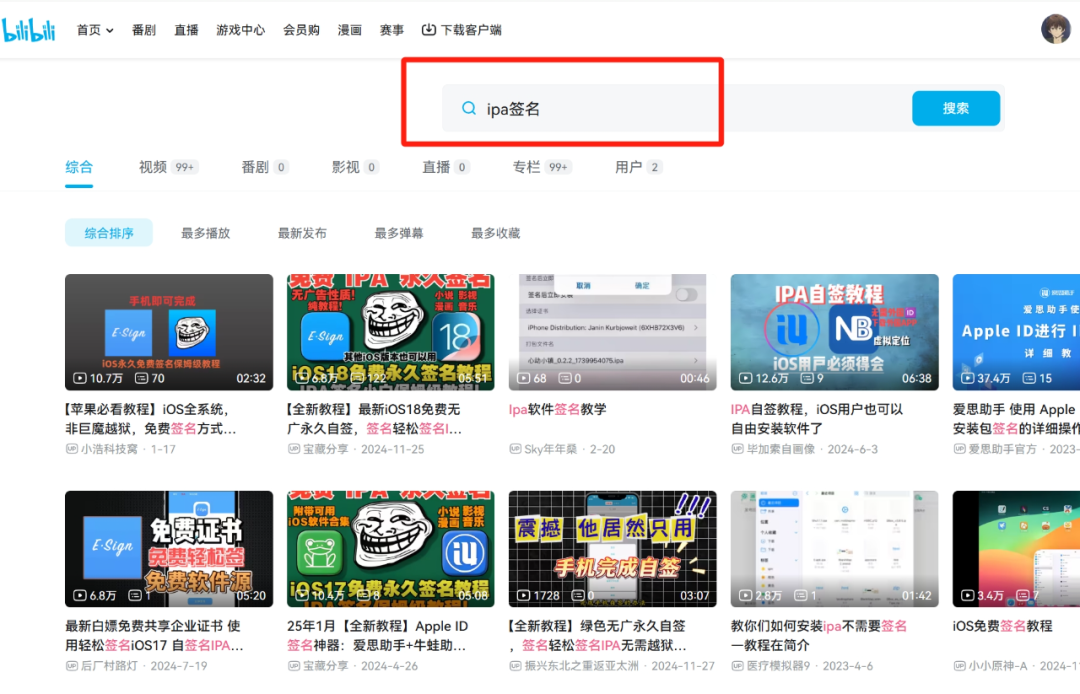Image resolution: width=1080 pixels, height=694 pixels.
Task: Open 赛事 in top navigation
Action: coord(391,30)
